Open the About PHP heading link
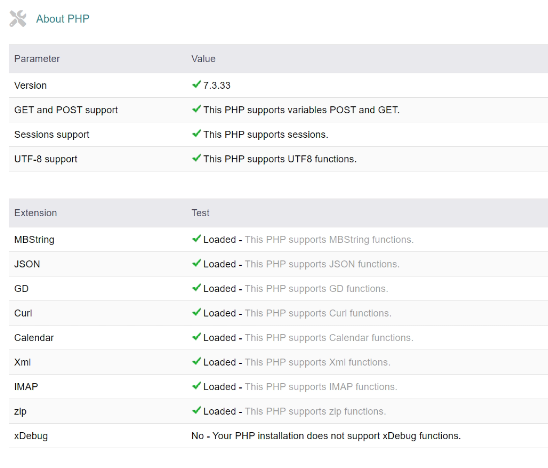Viewport: 548px width, 468px height. click(63, 19)
